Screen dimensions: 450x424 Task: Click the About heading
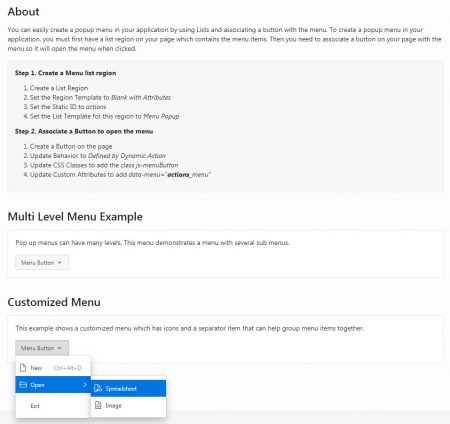(x=23, y=12)
